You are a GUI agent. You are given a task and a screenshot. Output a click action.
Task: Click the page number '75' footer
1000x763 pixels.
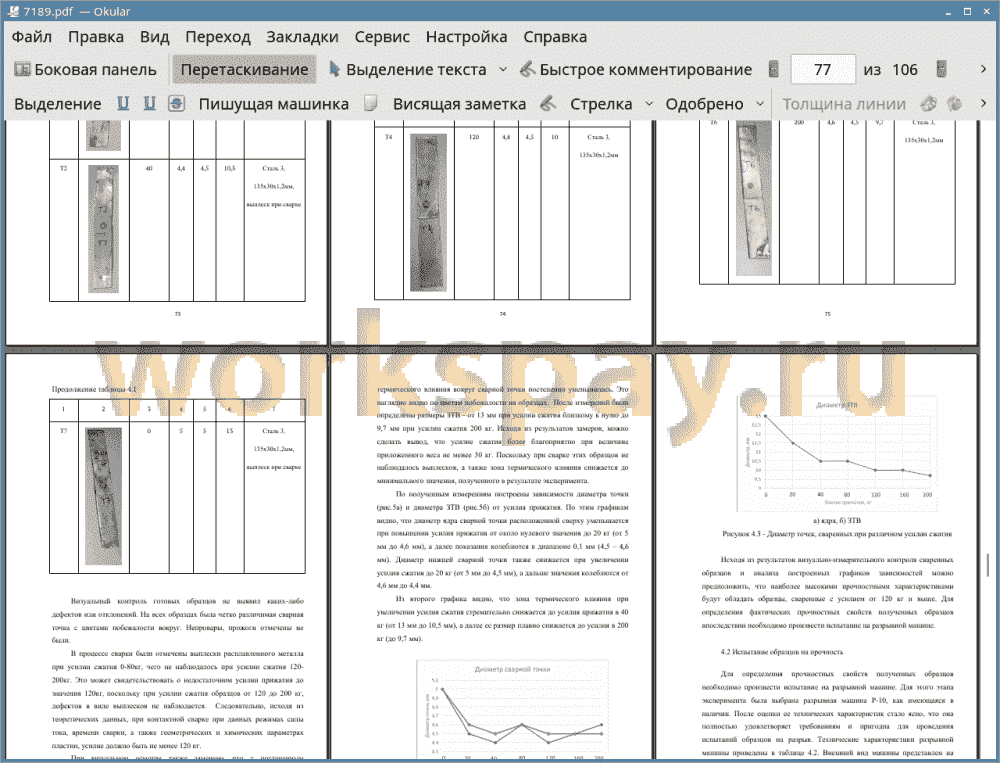[828, 314]
